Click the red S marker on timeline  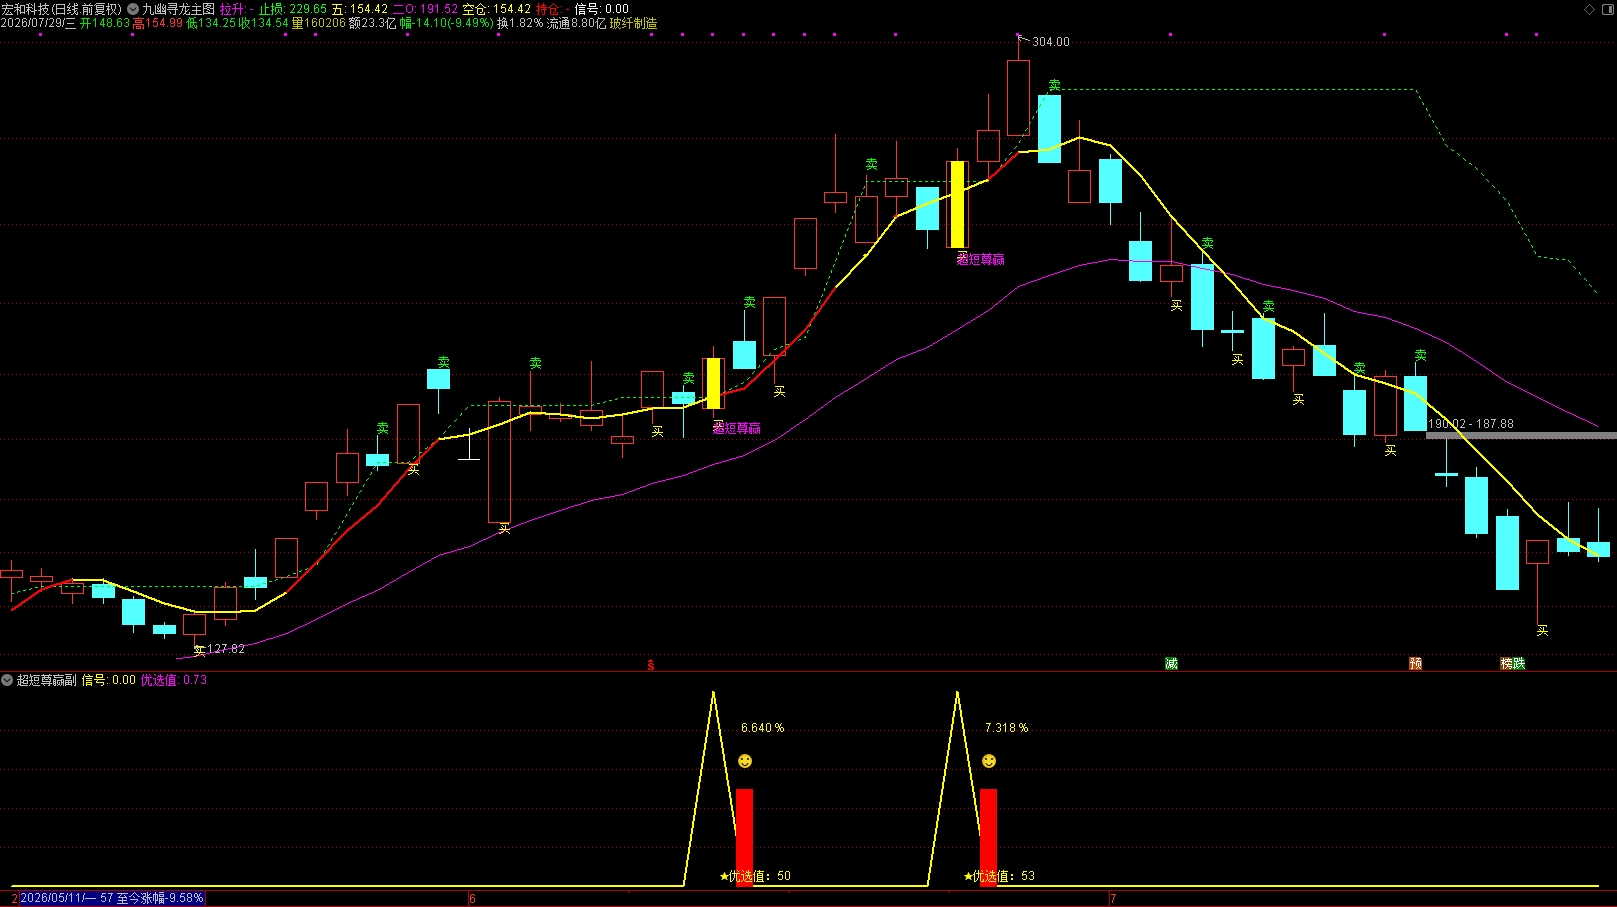point(651,665)
